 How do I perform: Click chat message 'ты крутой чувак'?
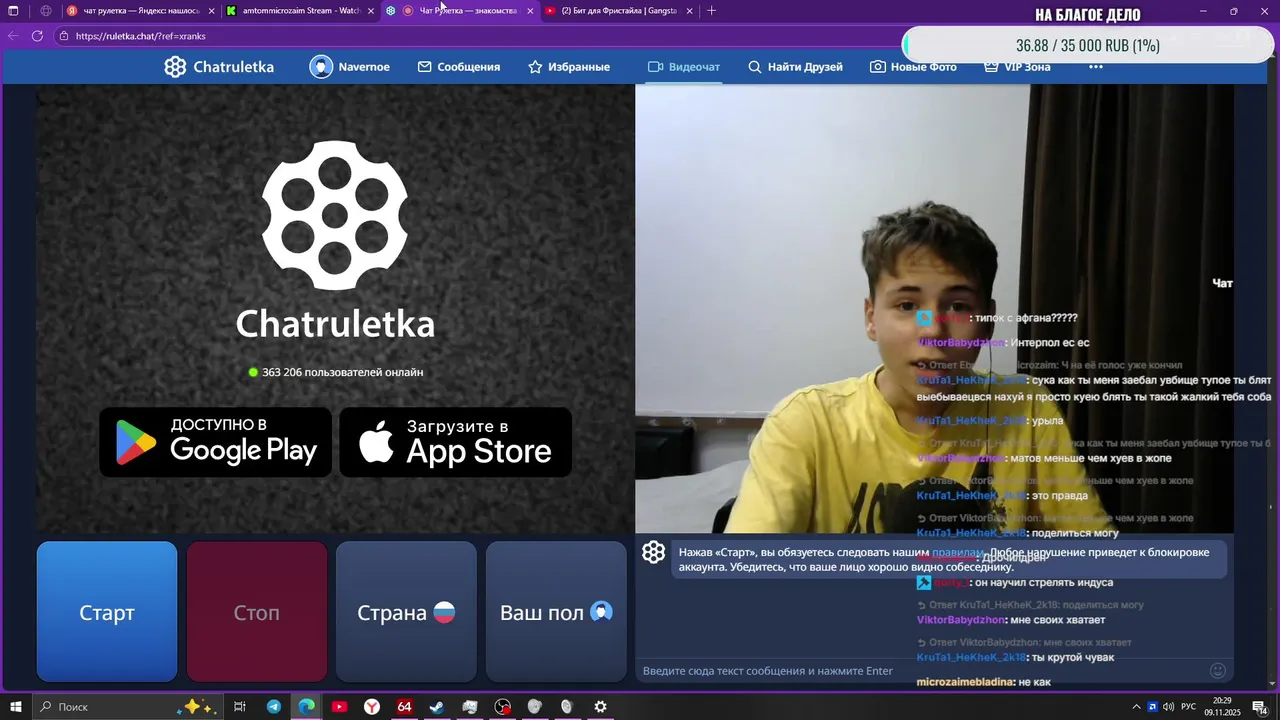(1073, 657)
